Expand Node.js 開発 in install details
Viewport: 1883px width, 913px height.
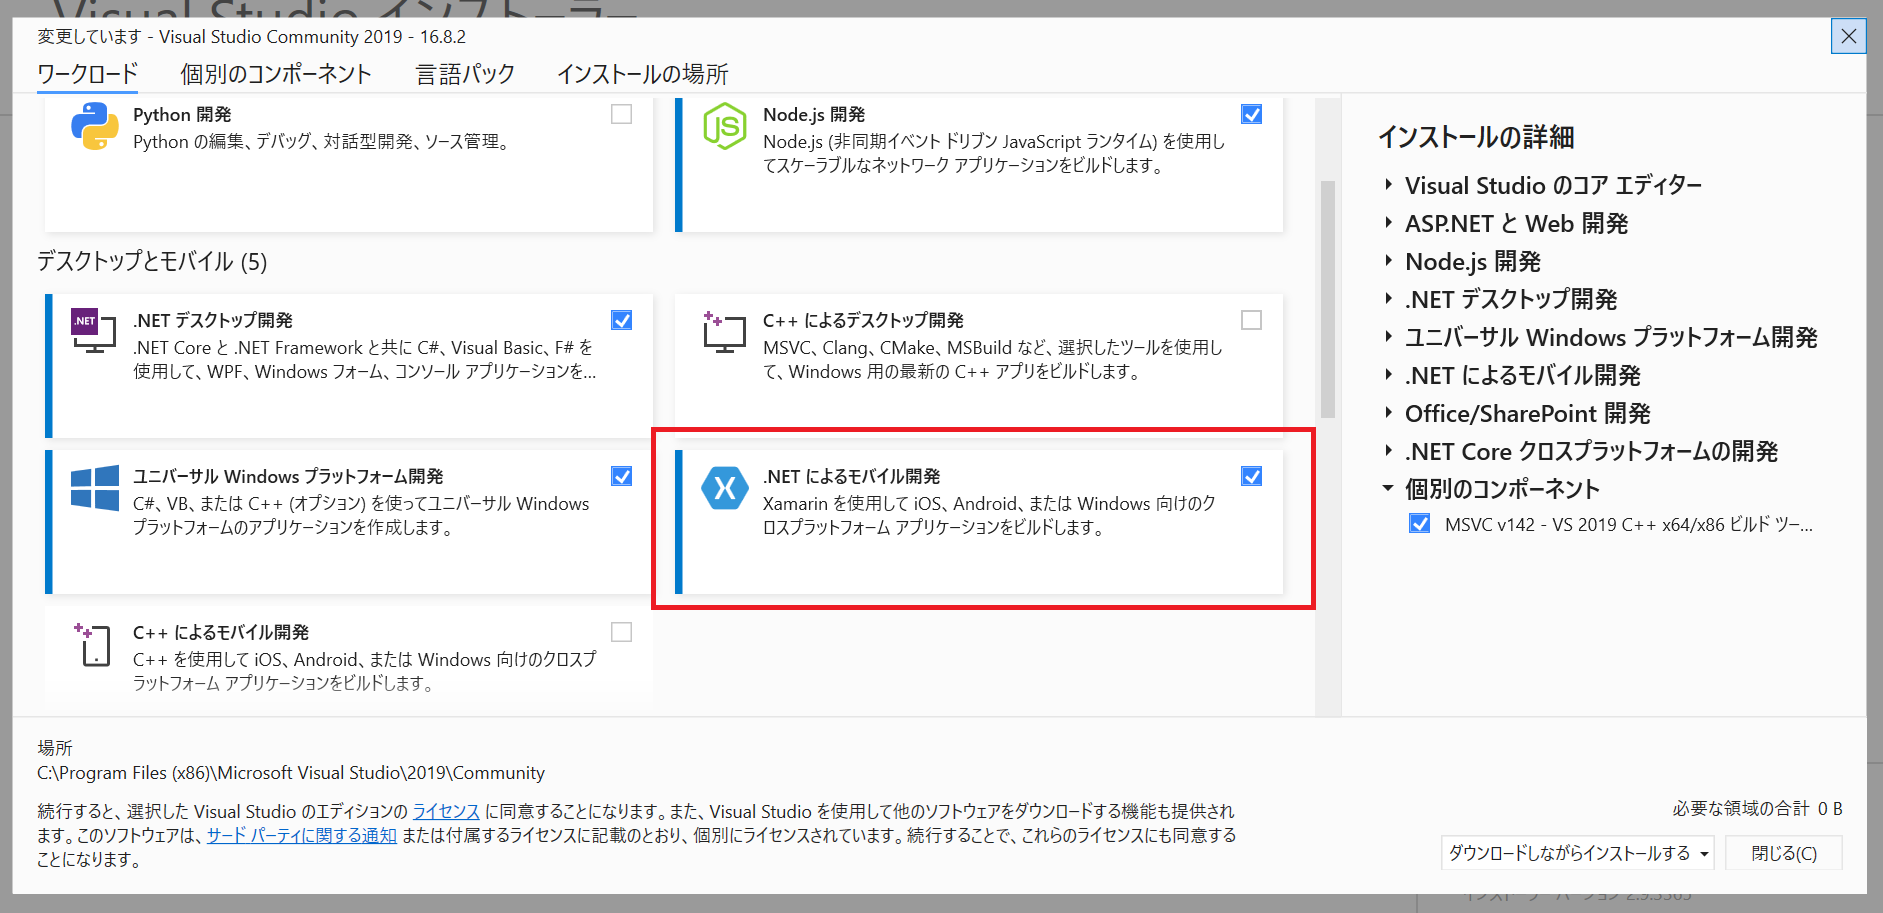tap(1388, 261)
